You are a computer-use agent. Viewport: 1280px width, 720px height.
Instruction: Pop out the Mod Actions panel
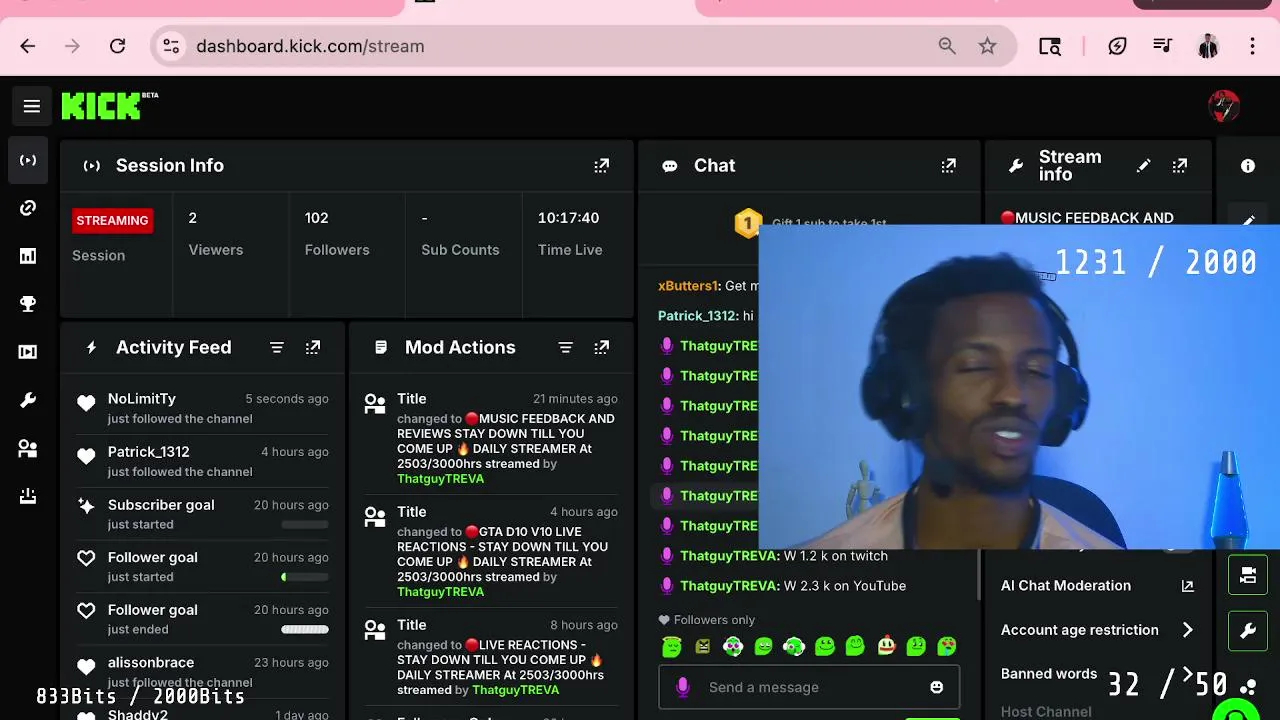[601, 347]
